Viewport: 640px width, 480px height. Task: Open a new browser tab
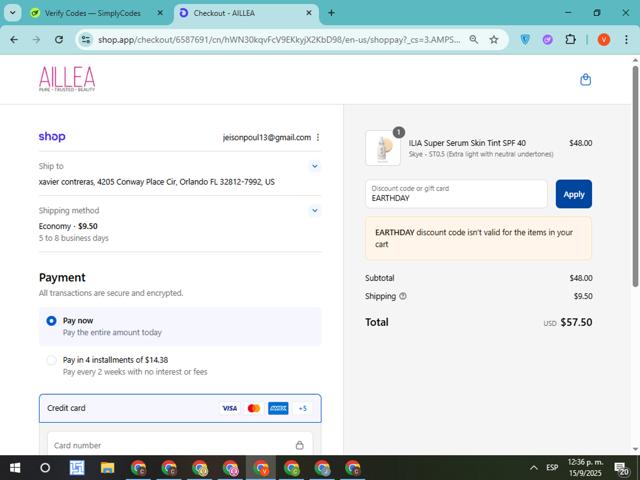tap(331, 13)
